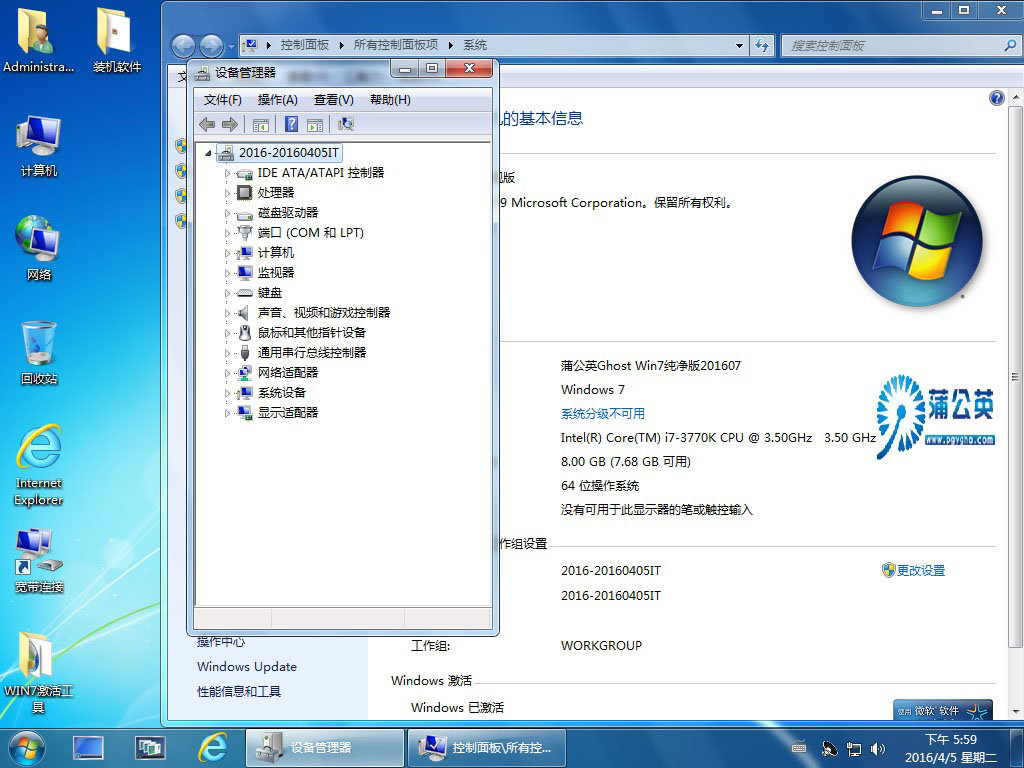
Task: Open the 查看(V) menu
Action: click(x=333, y=100)
